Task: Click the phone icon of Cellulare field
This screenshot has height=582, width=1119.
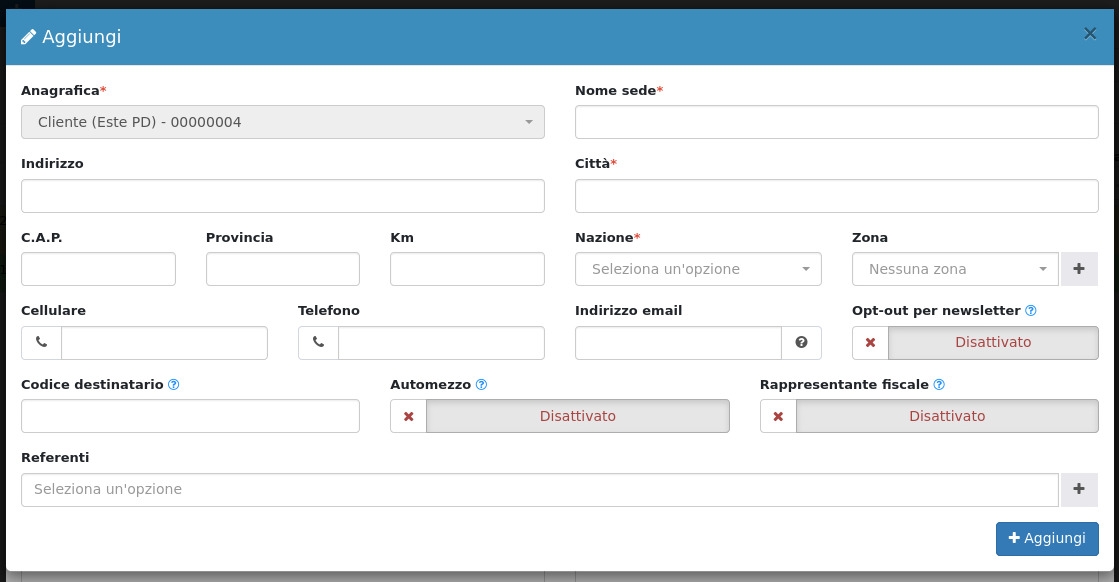Action: 41,342
